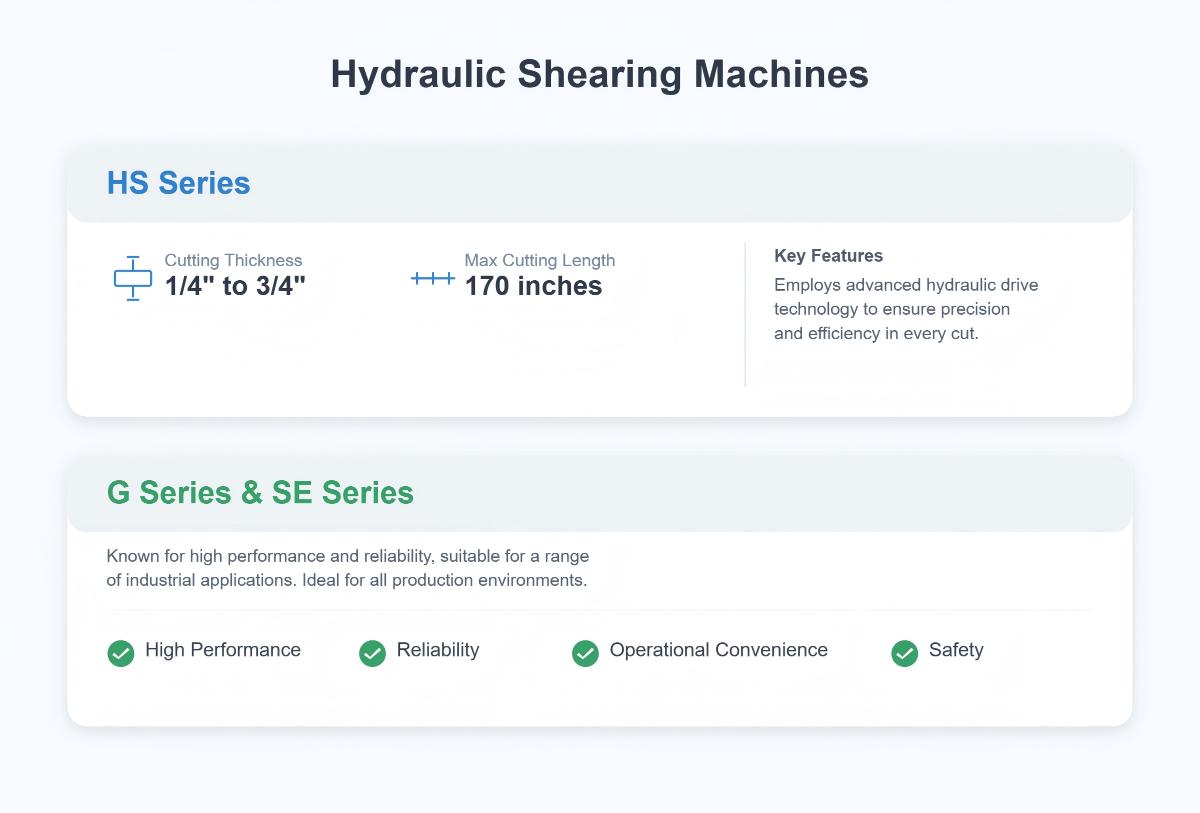The image size is (1200, 813).
Task: Select the 170 inches value text
Action: pos(532,286)
